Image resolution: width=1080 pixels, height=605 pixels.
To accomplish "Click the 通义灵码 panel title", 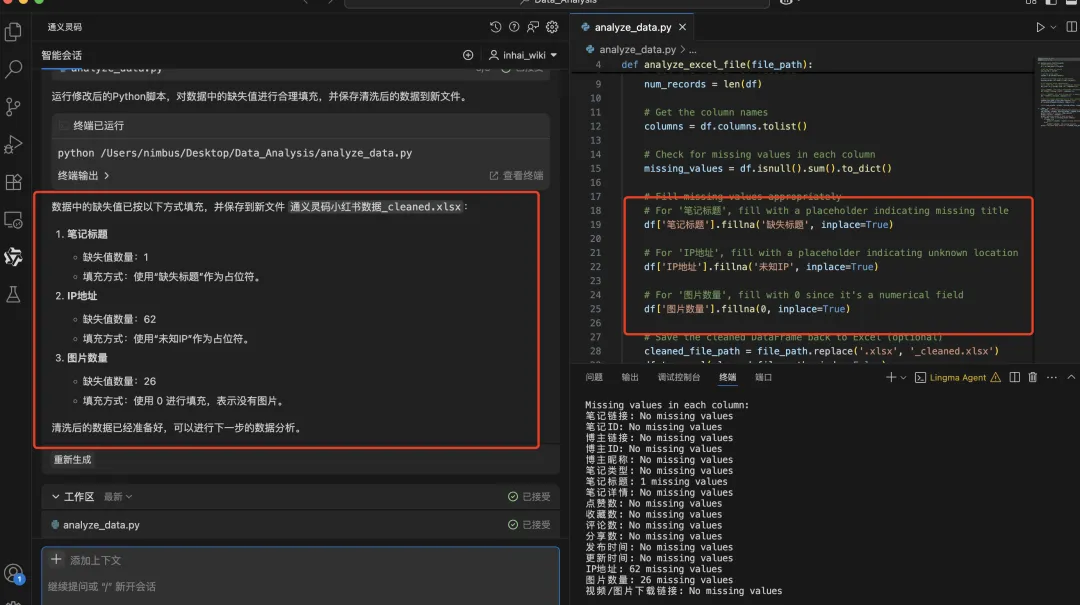I will (x=65, y=27).
